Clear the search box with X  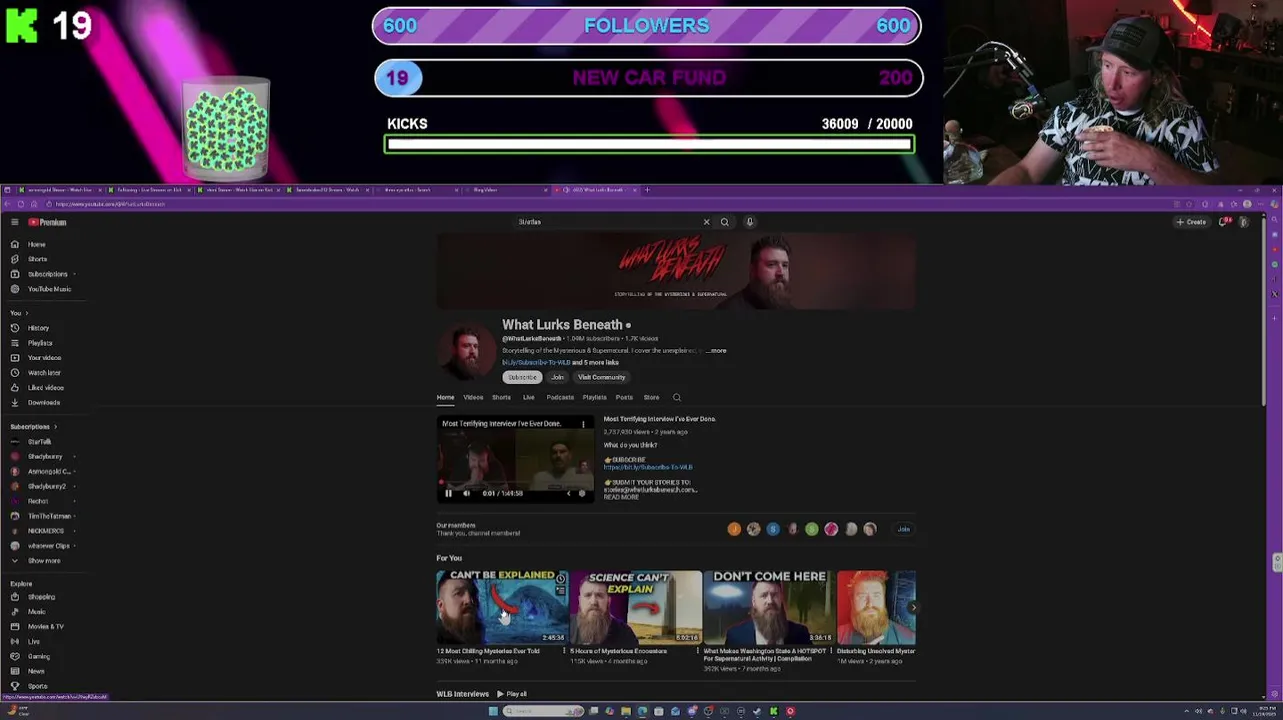pos(706,222)
